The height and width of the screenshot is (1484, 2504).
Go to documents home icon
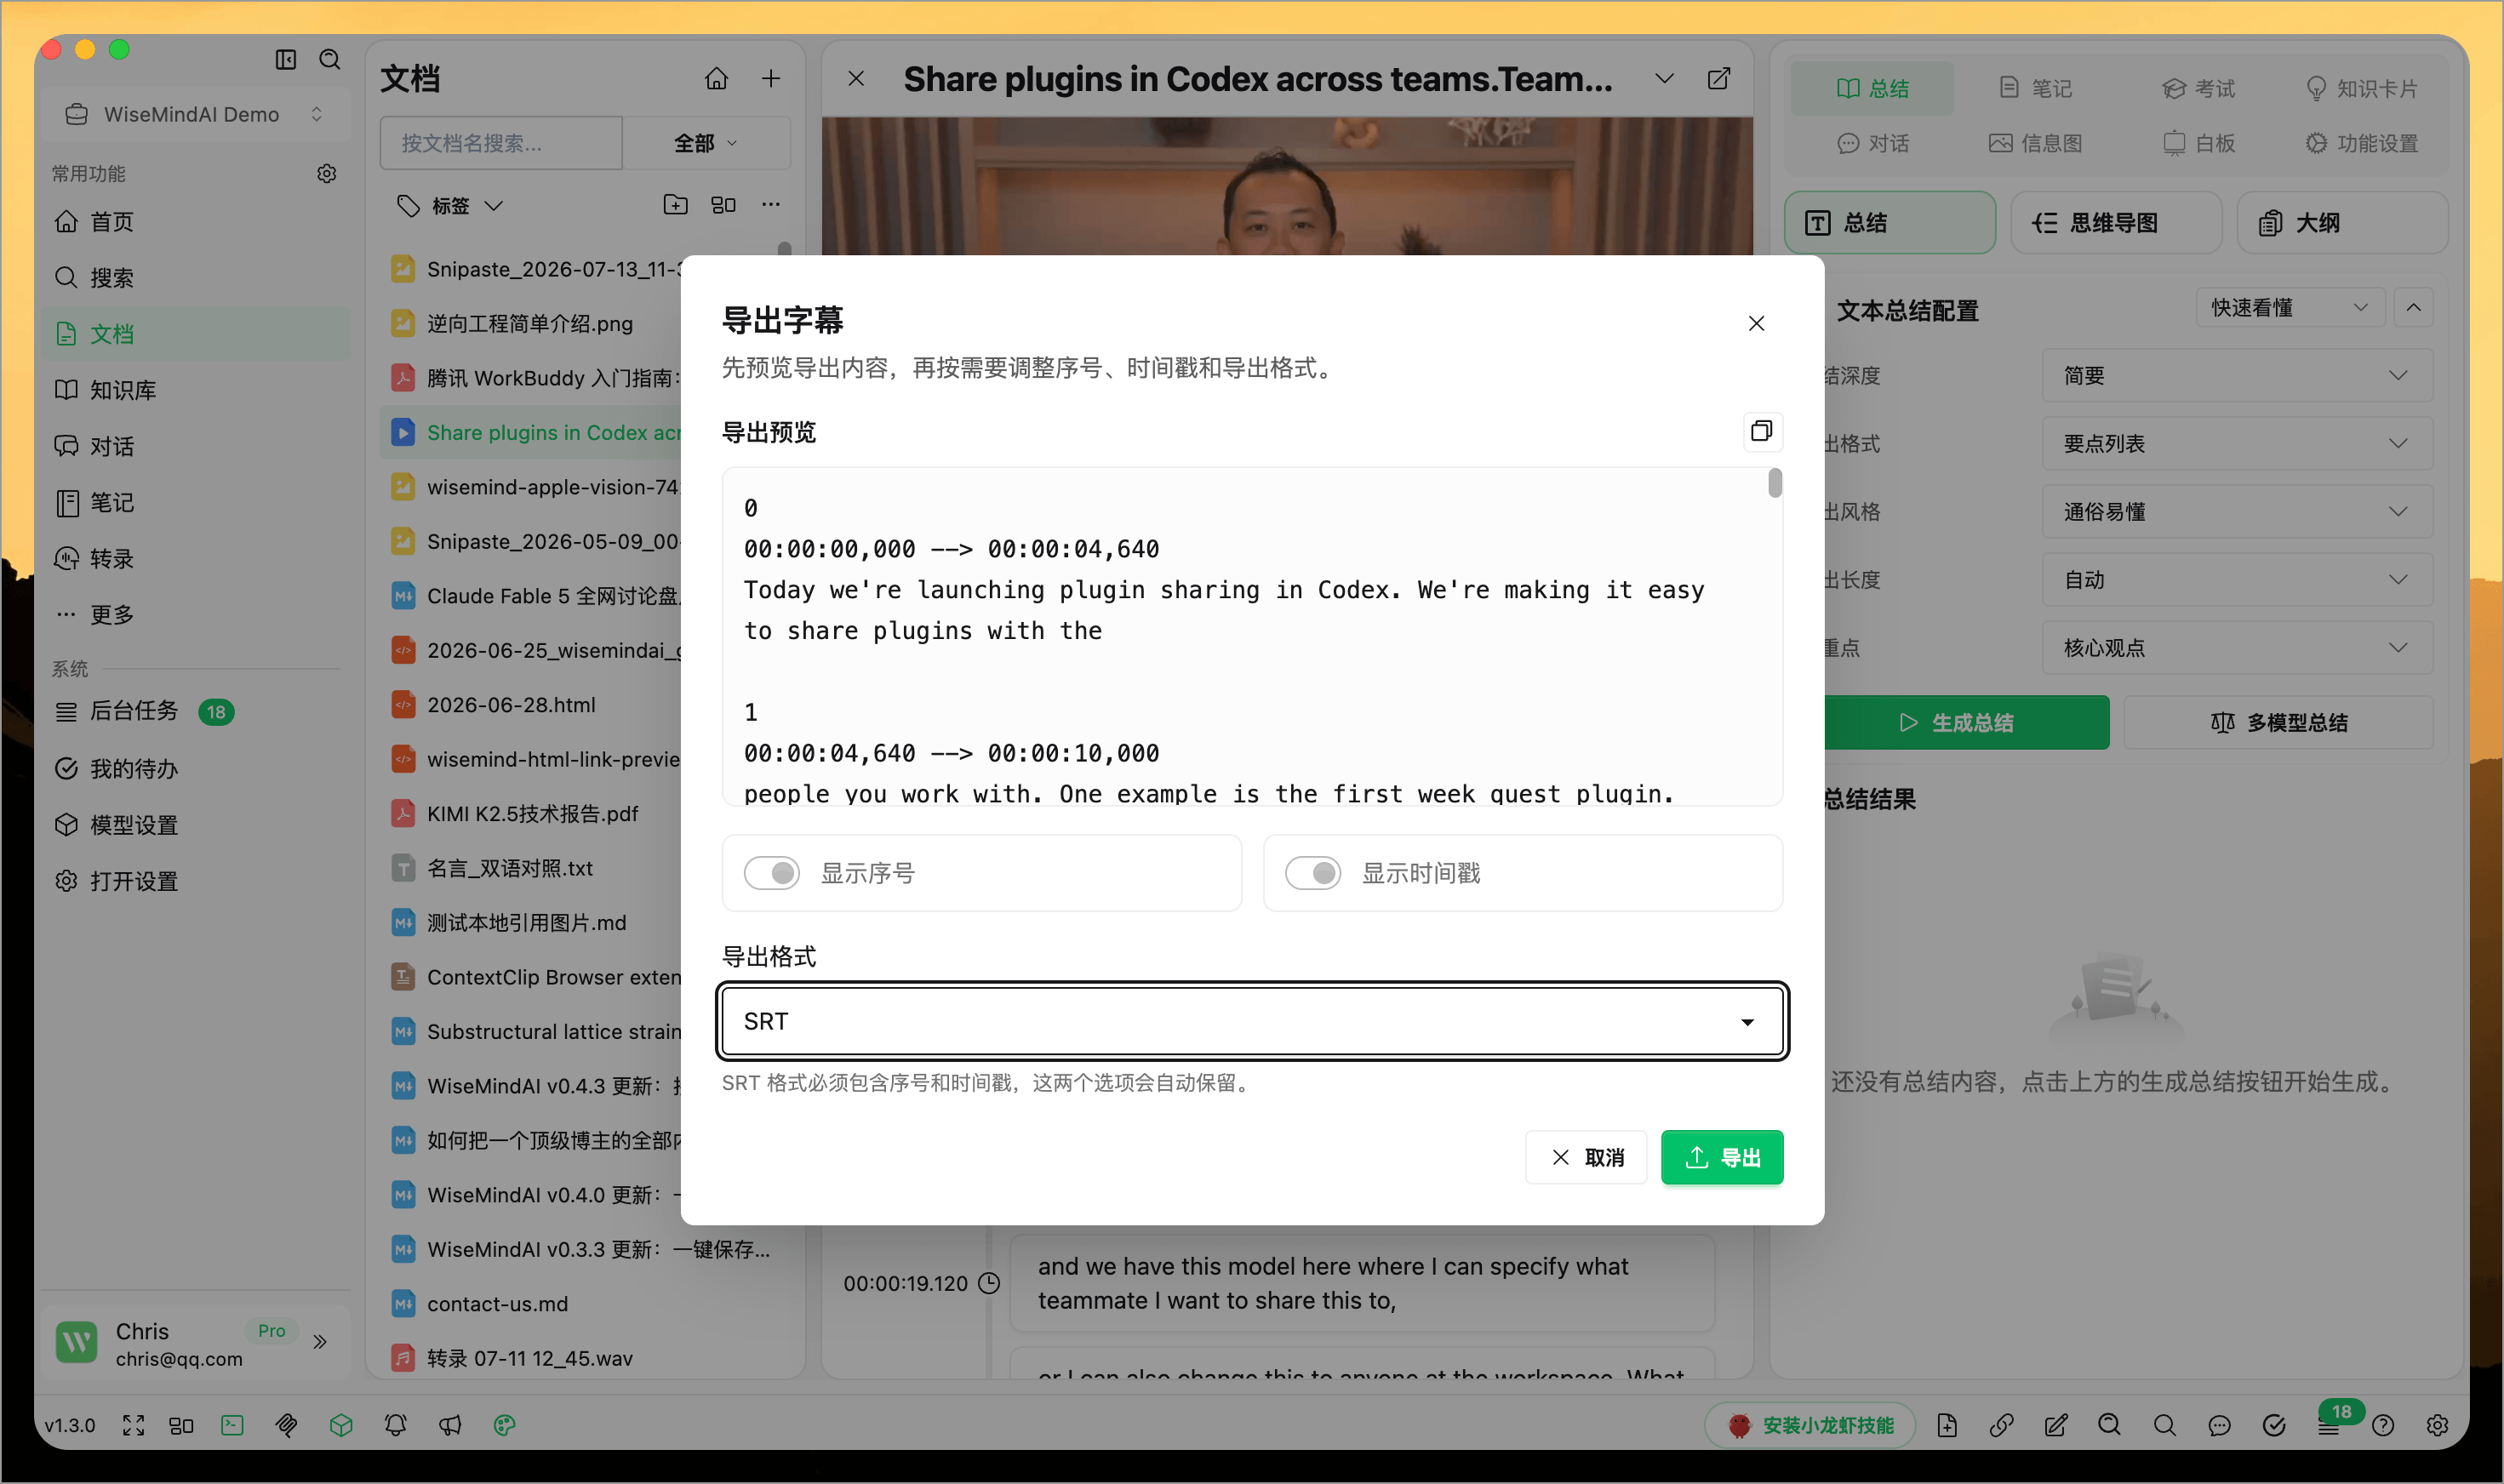click(x=717, y=79)
